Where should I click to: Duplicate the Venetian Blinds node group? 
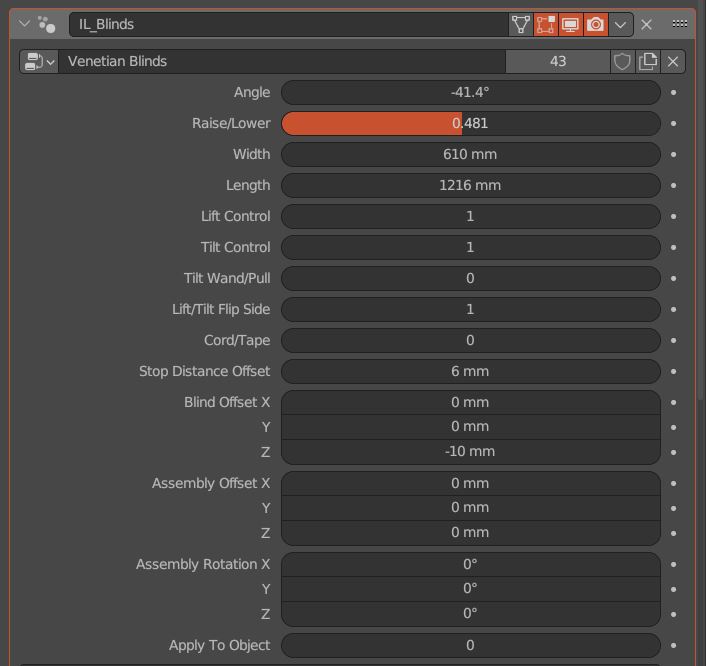647,61
